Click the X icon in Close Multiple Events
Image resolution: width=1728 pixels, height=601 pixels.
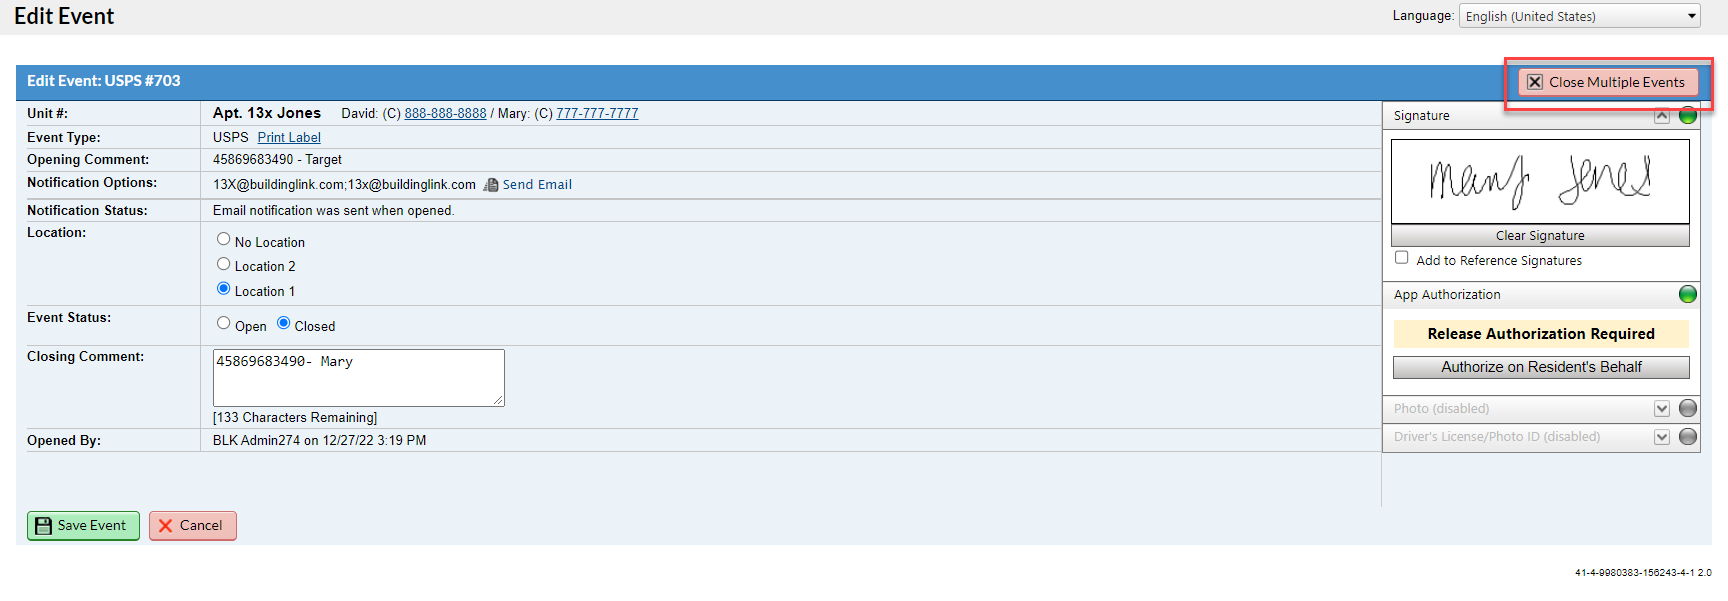(x=1536, y=82)
